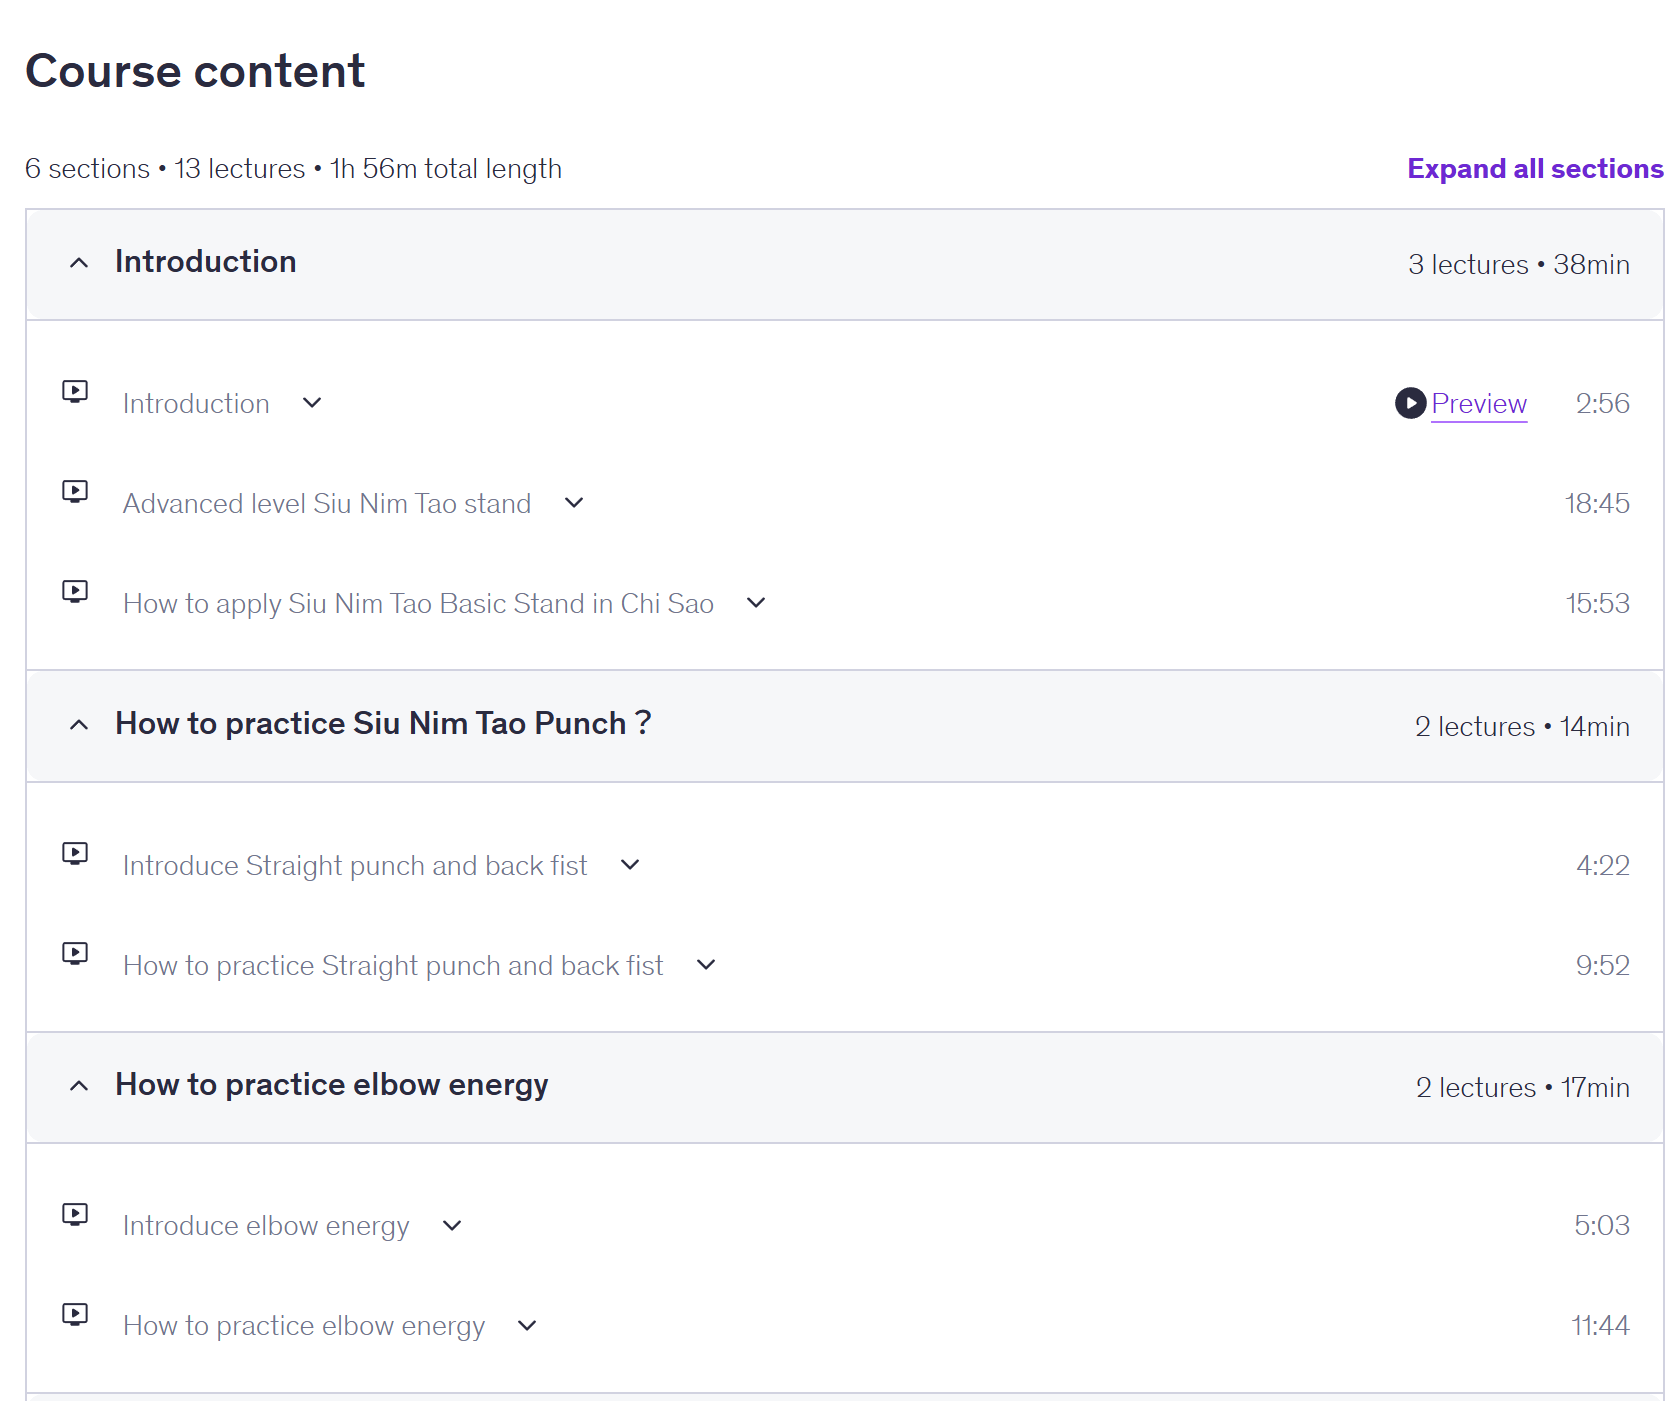
Task: Expand description chevron for Introduction lecture
Action: click(312, 403)
